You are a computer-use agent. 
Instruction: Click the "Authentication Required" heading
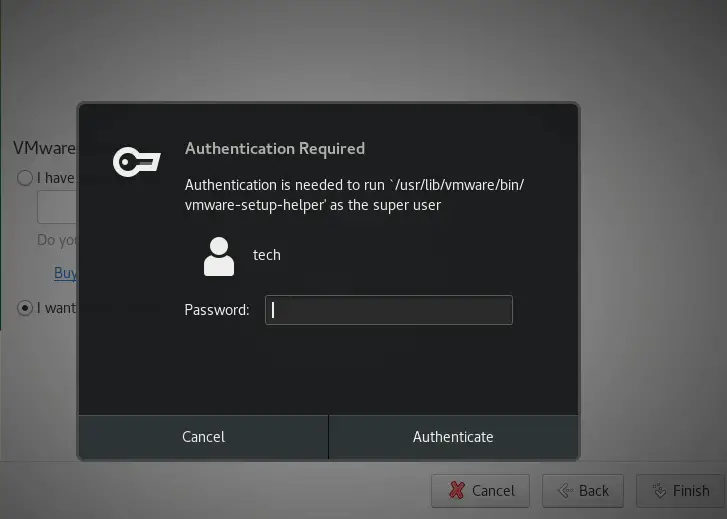[x=275, y=148]
